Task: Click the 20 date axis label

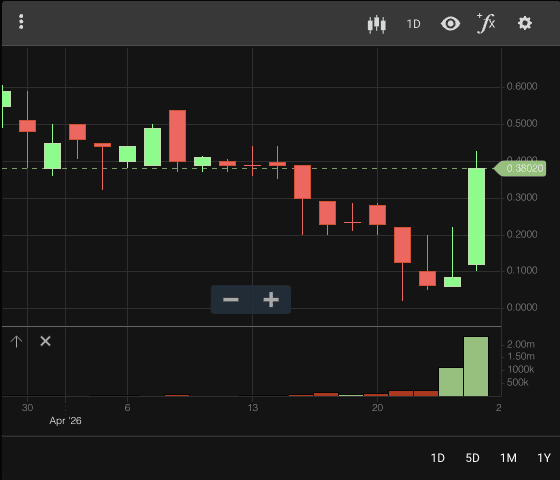Action: (x=378, y=408)
